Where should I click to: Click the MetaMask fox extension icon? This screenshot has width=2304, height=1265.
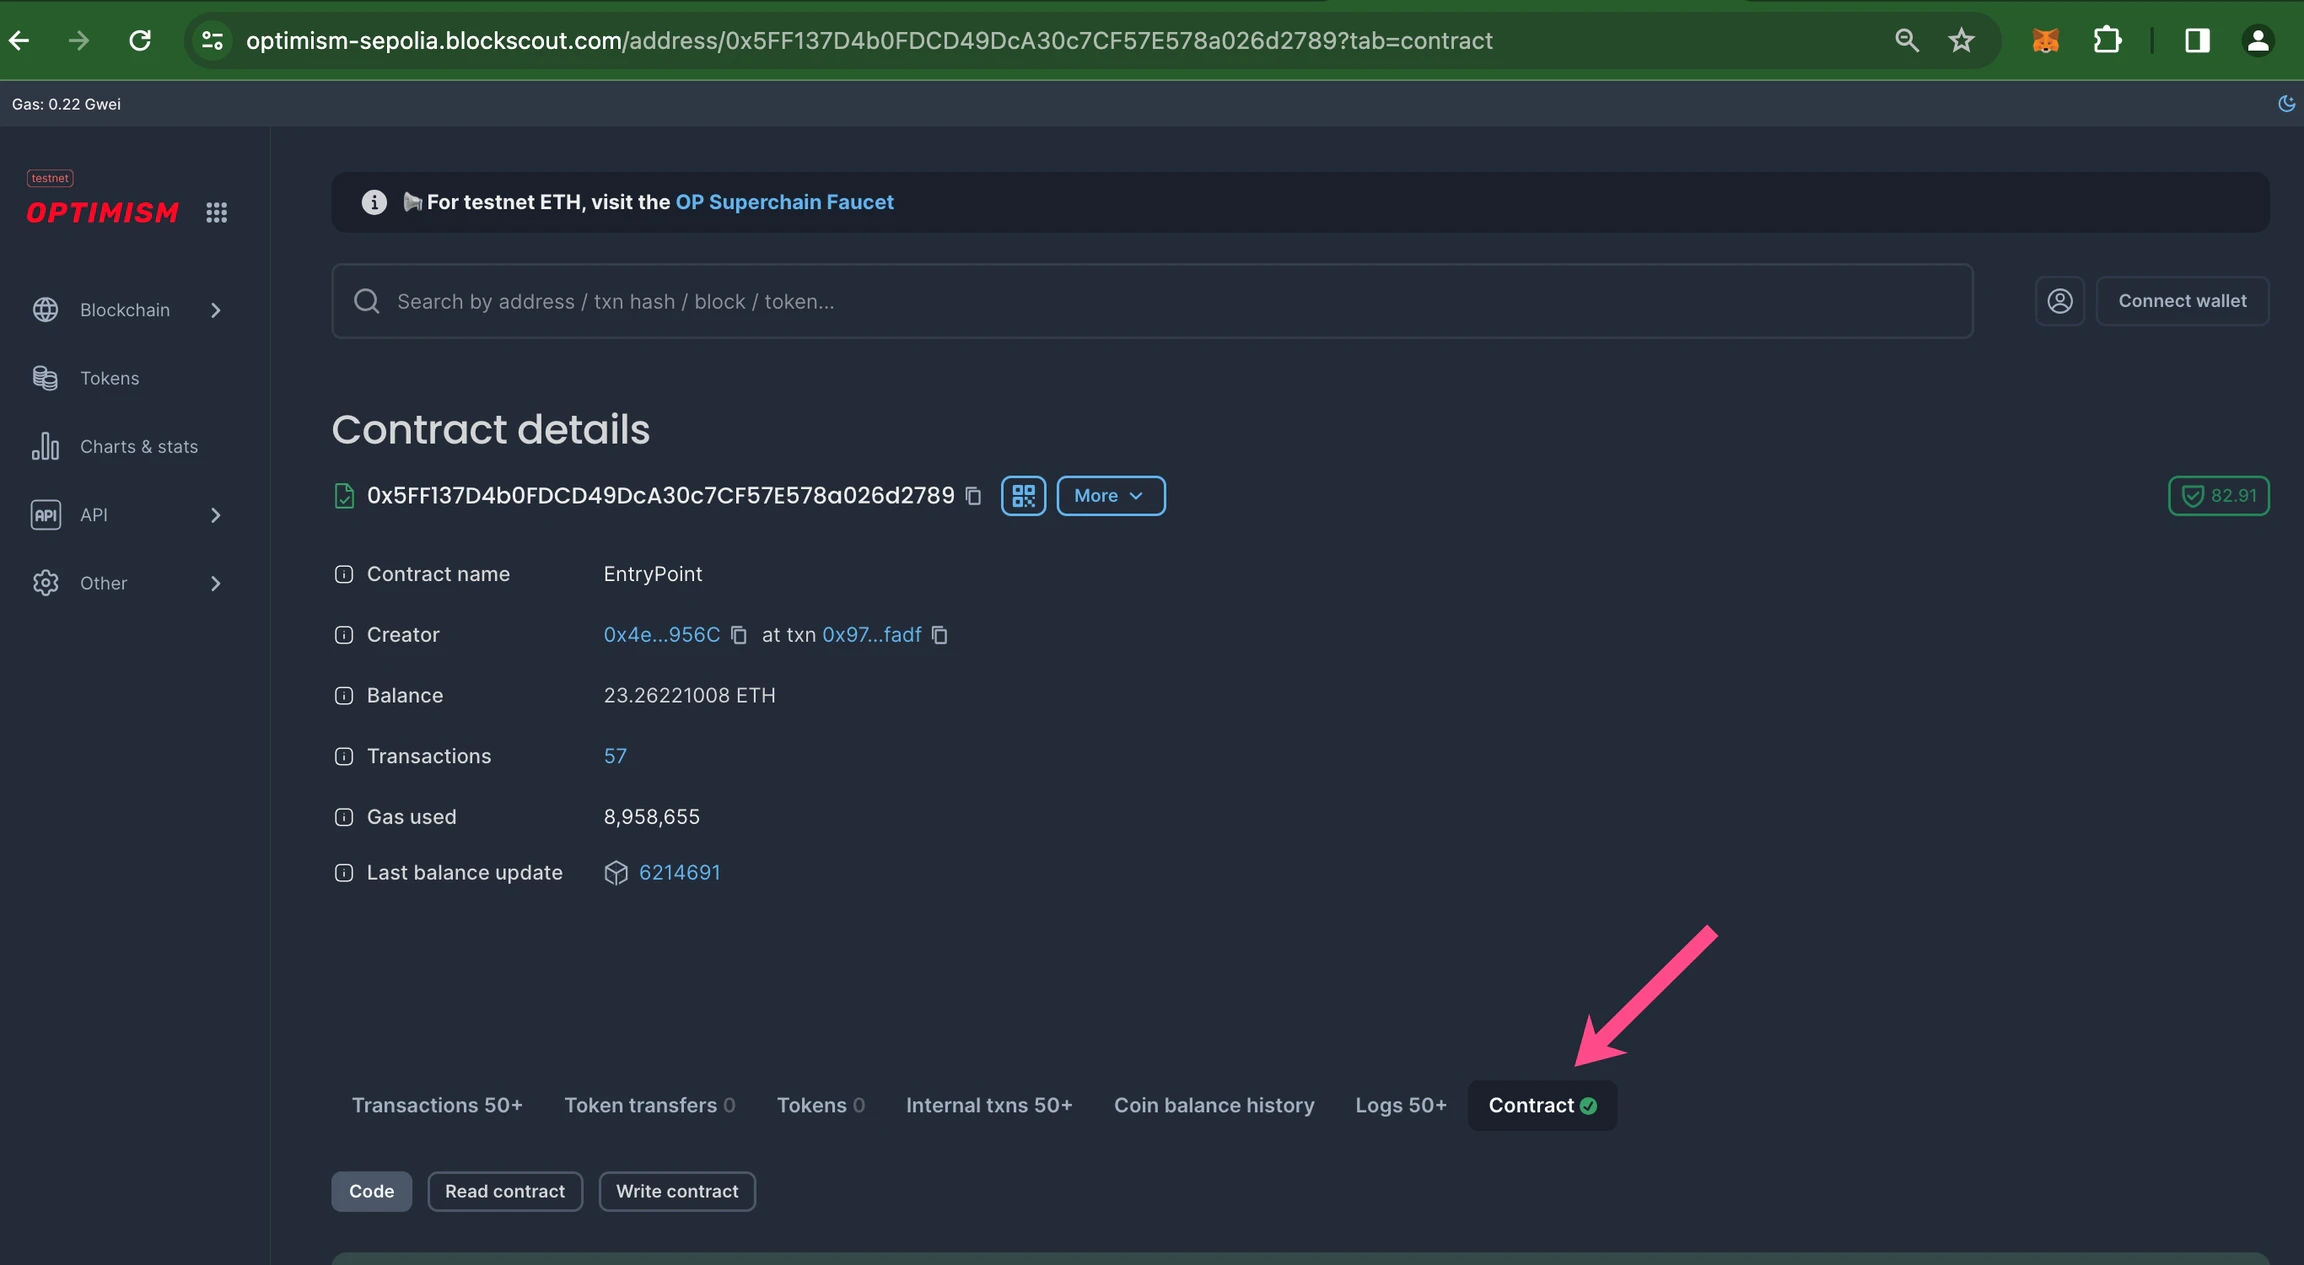coord(2045,40)
